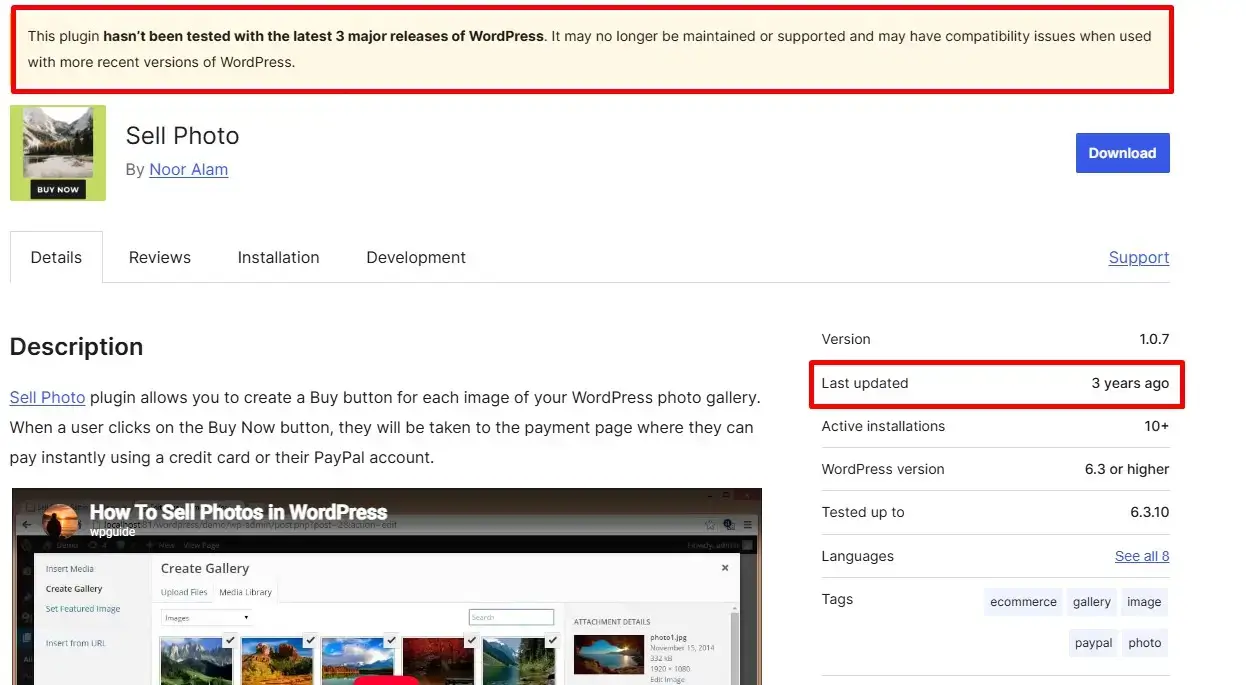Select the paypal tag

[x=1093, y=643]
